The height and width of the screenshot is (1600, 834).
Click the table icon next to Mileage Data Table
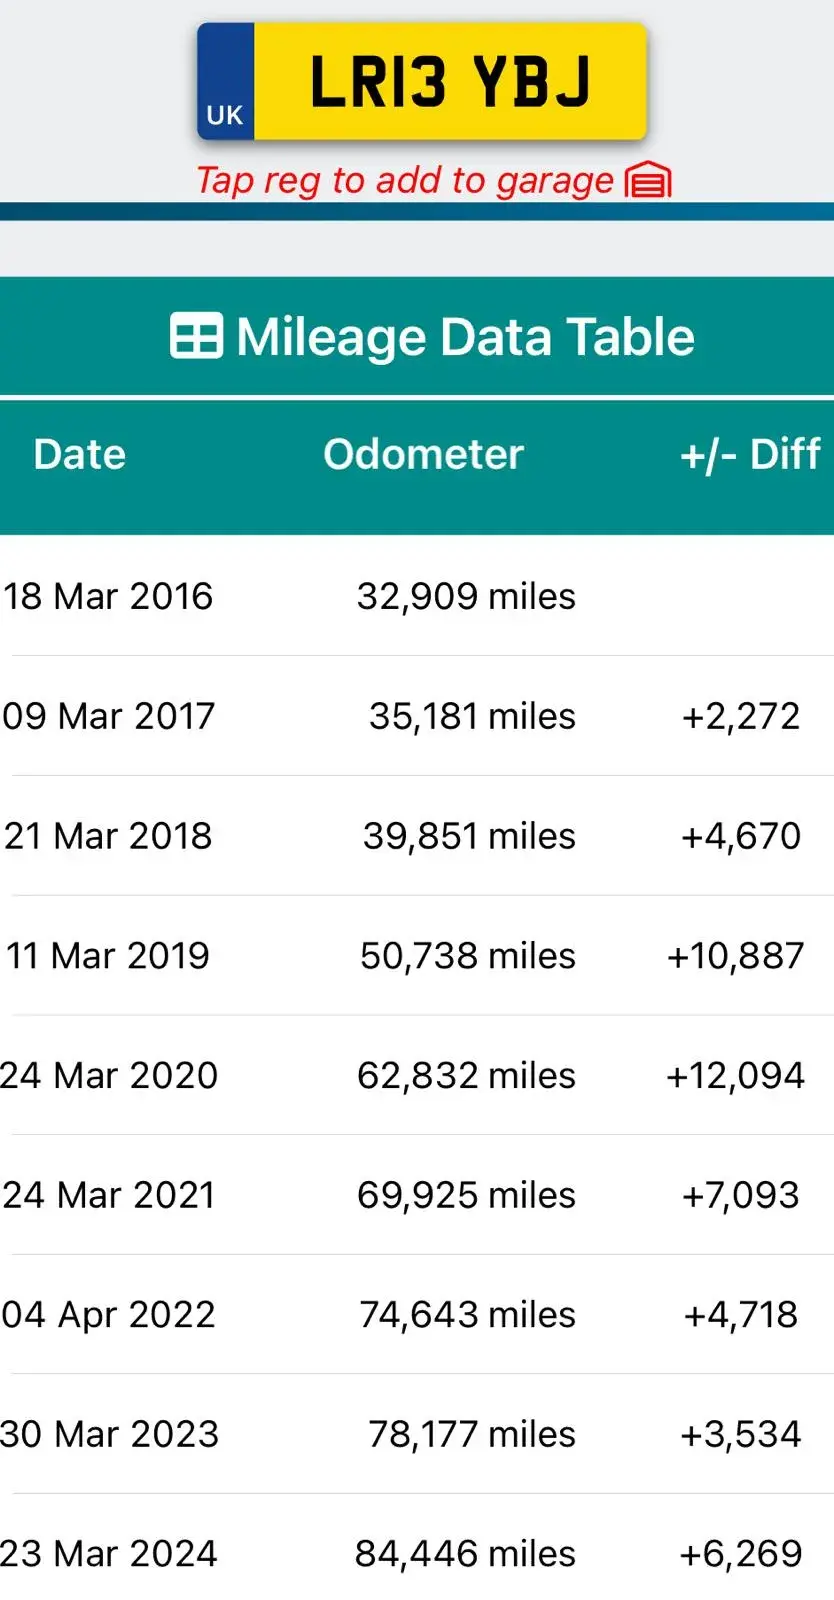click(196, 336)
